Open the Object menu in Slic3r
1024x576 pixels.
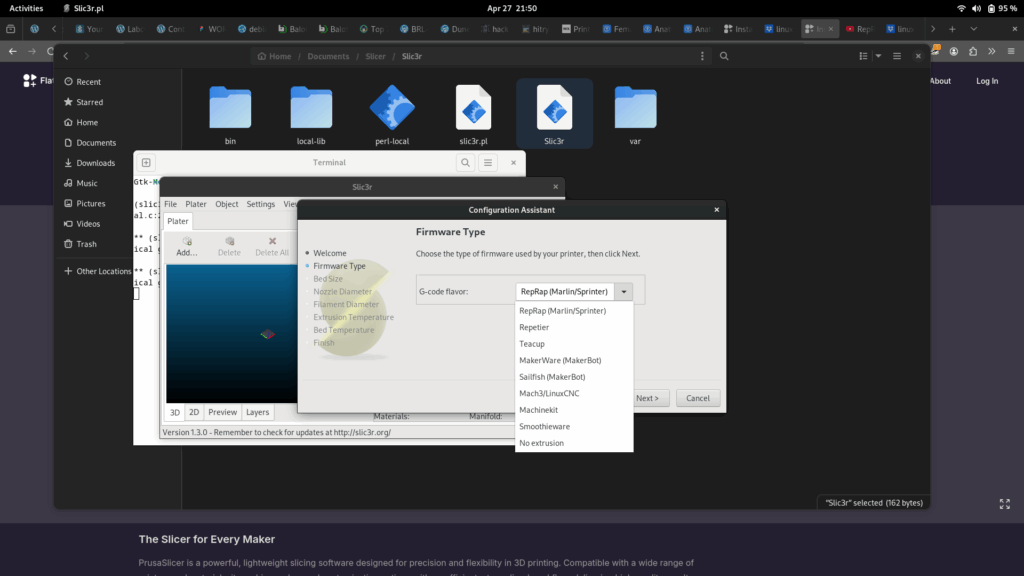[227, 204]
